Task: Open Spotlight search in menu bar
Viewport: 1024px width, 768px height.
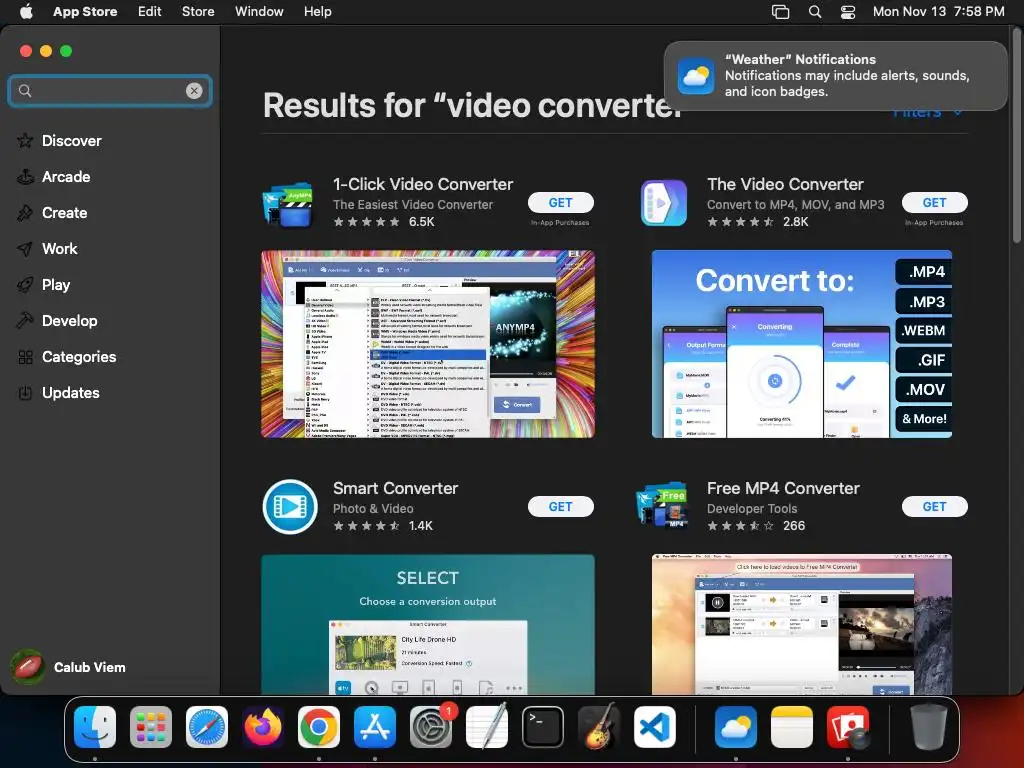Action: (x=815, y=11)
